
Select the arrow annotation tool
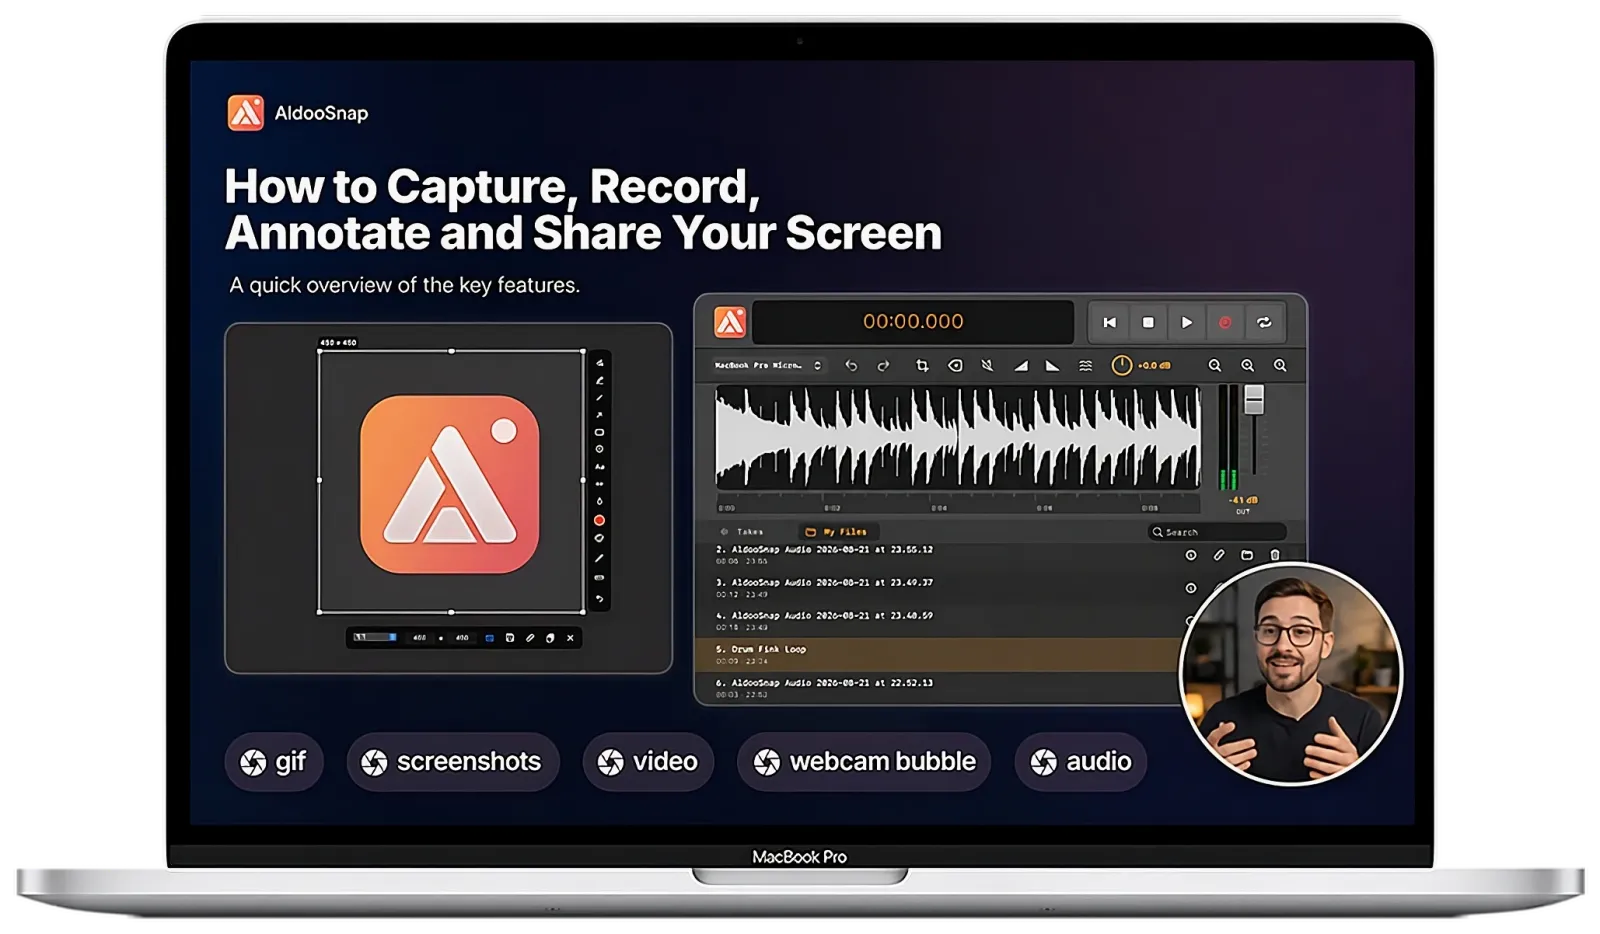[x=599, y=415]
